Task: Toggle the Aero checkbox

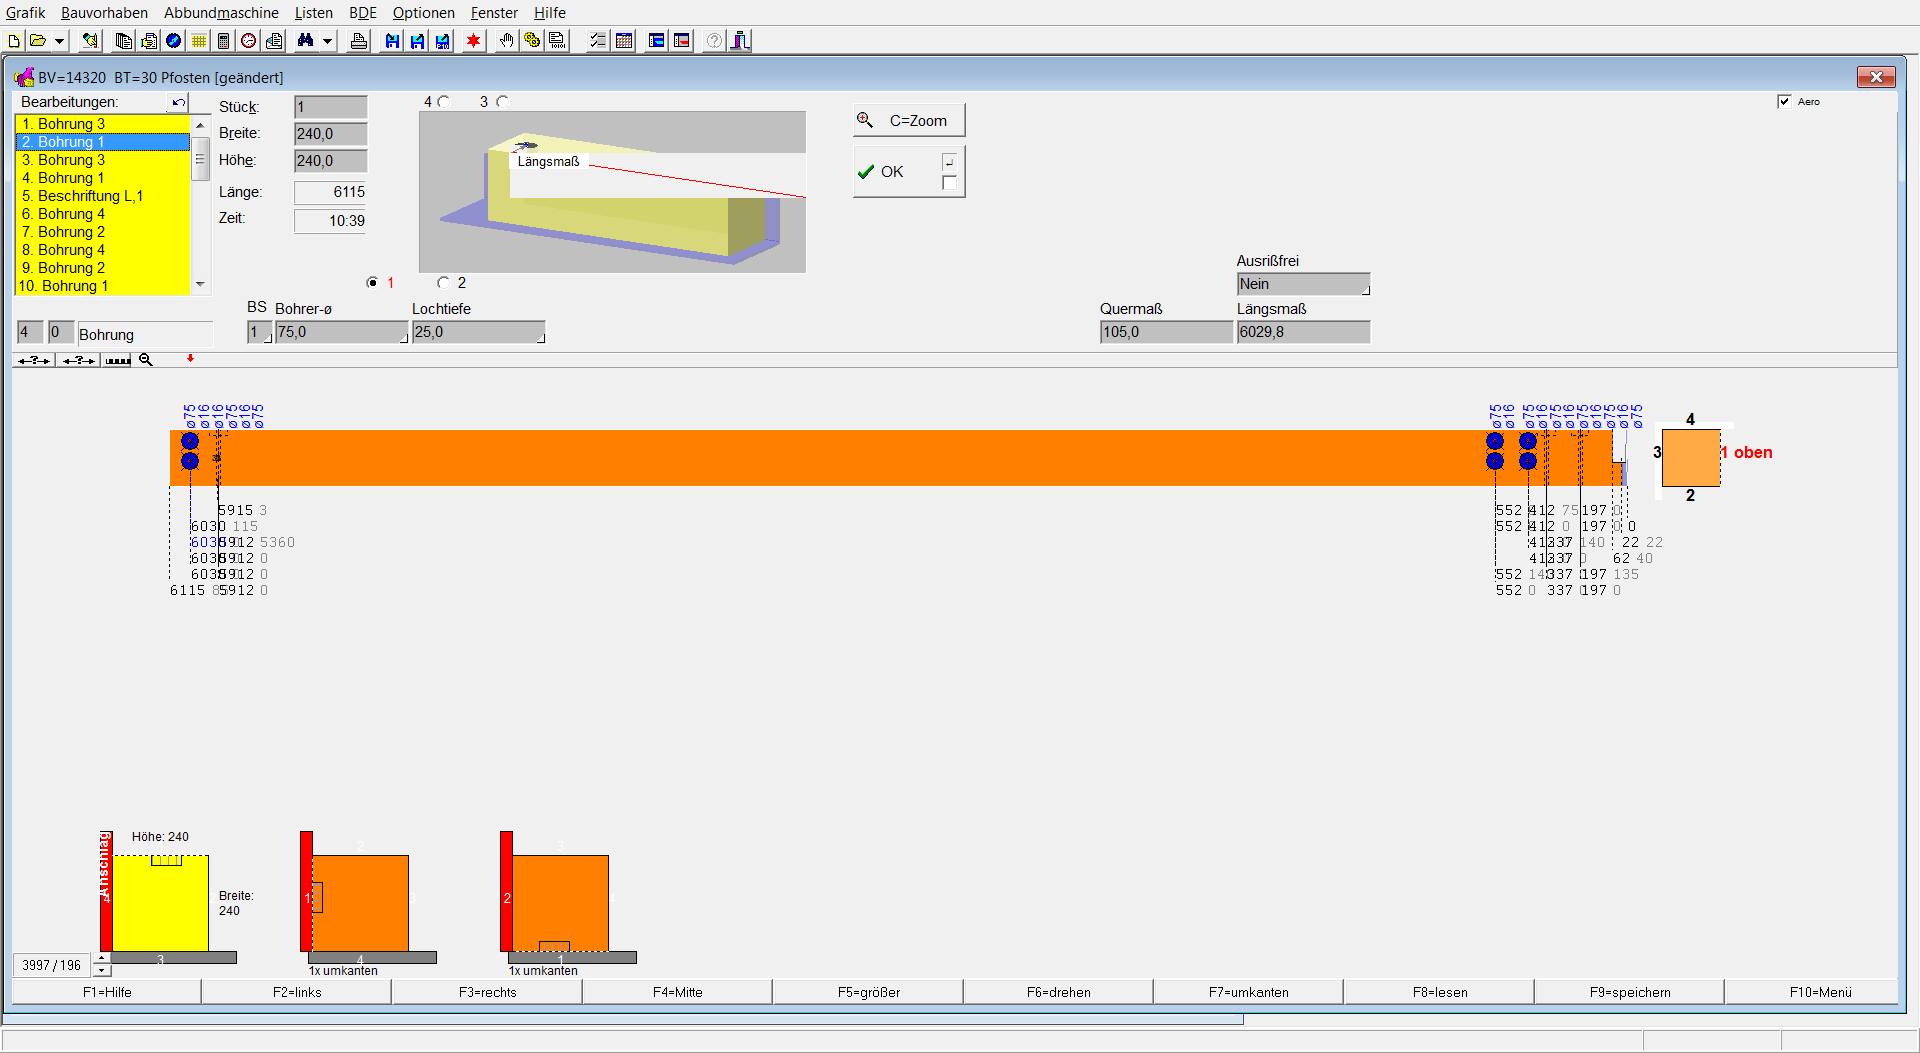Action: tap(1784, 101)
